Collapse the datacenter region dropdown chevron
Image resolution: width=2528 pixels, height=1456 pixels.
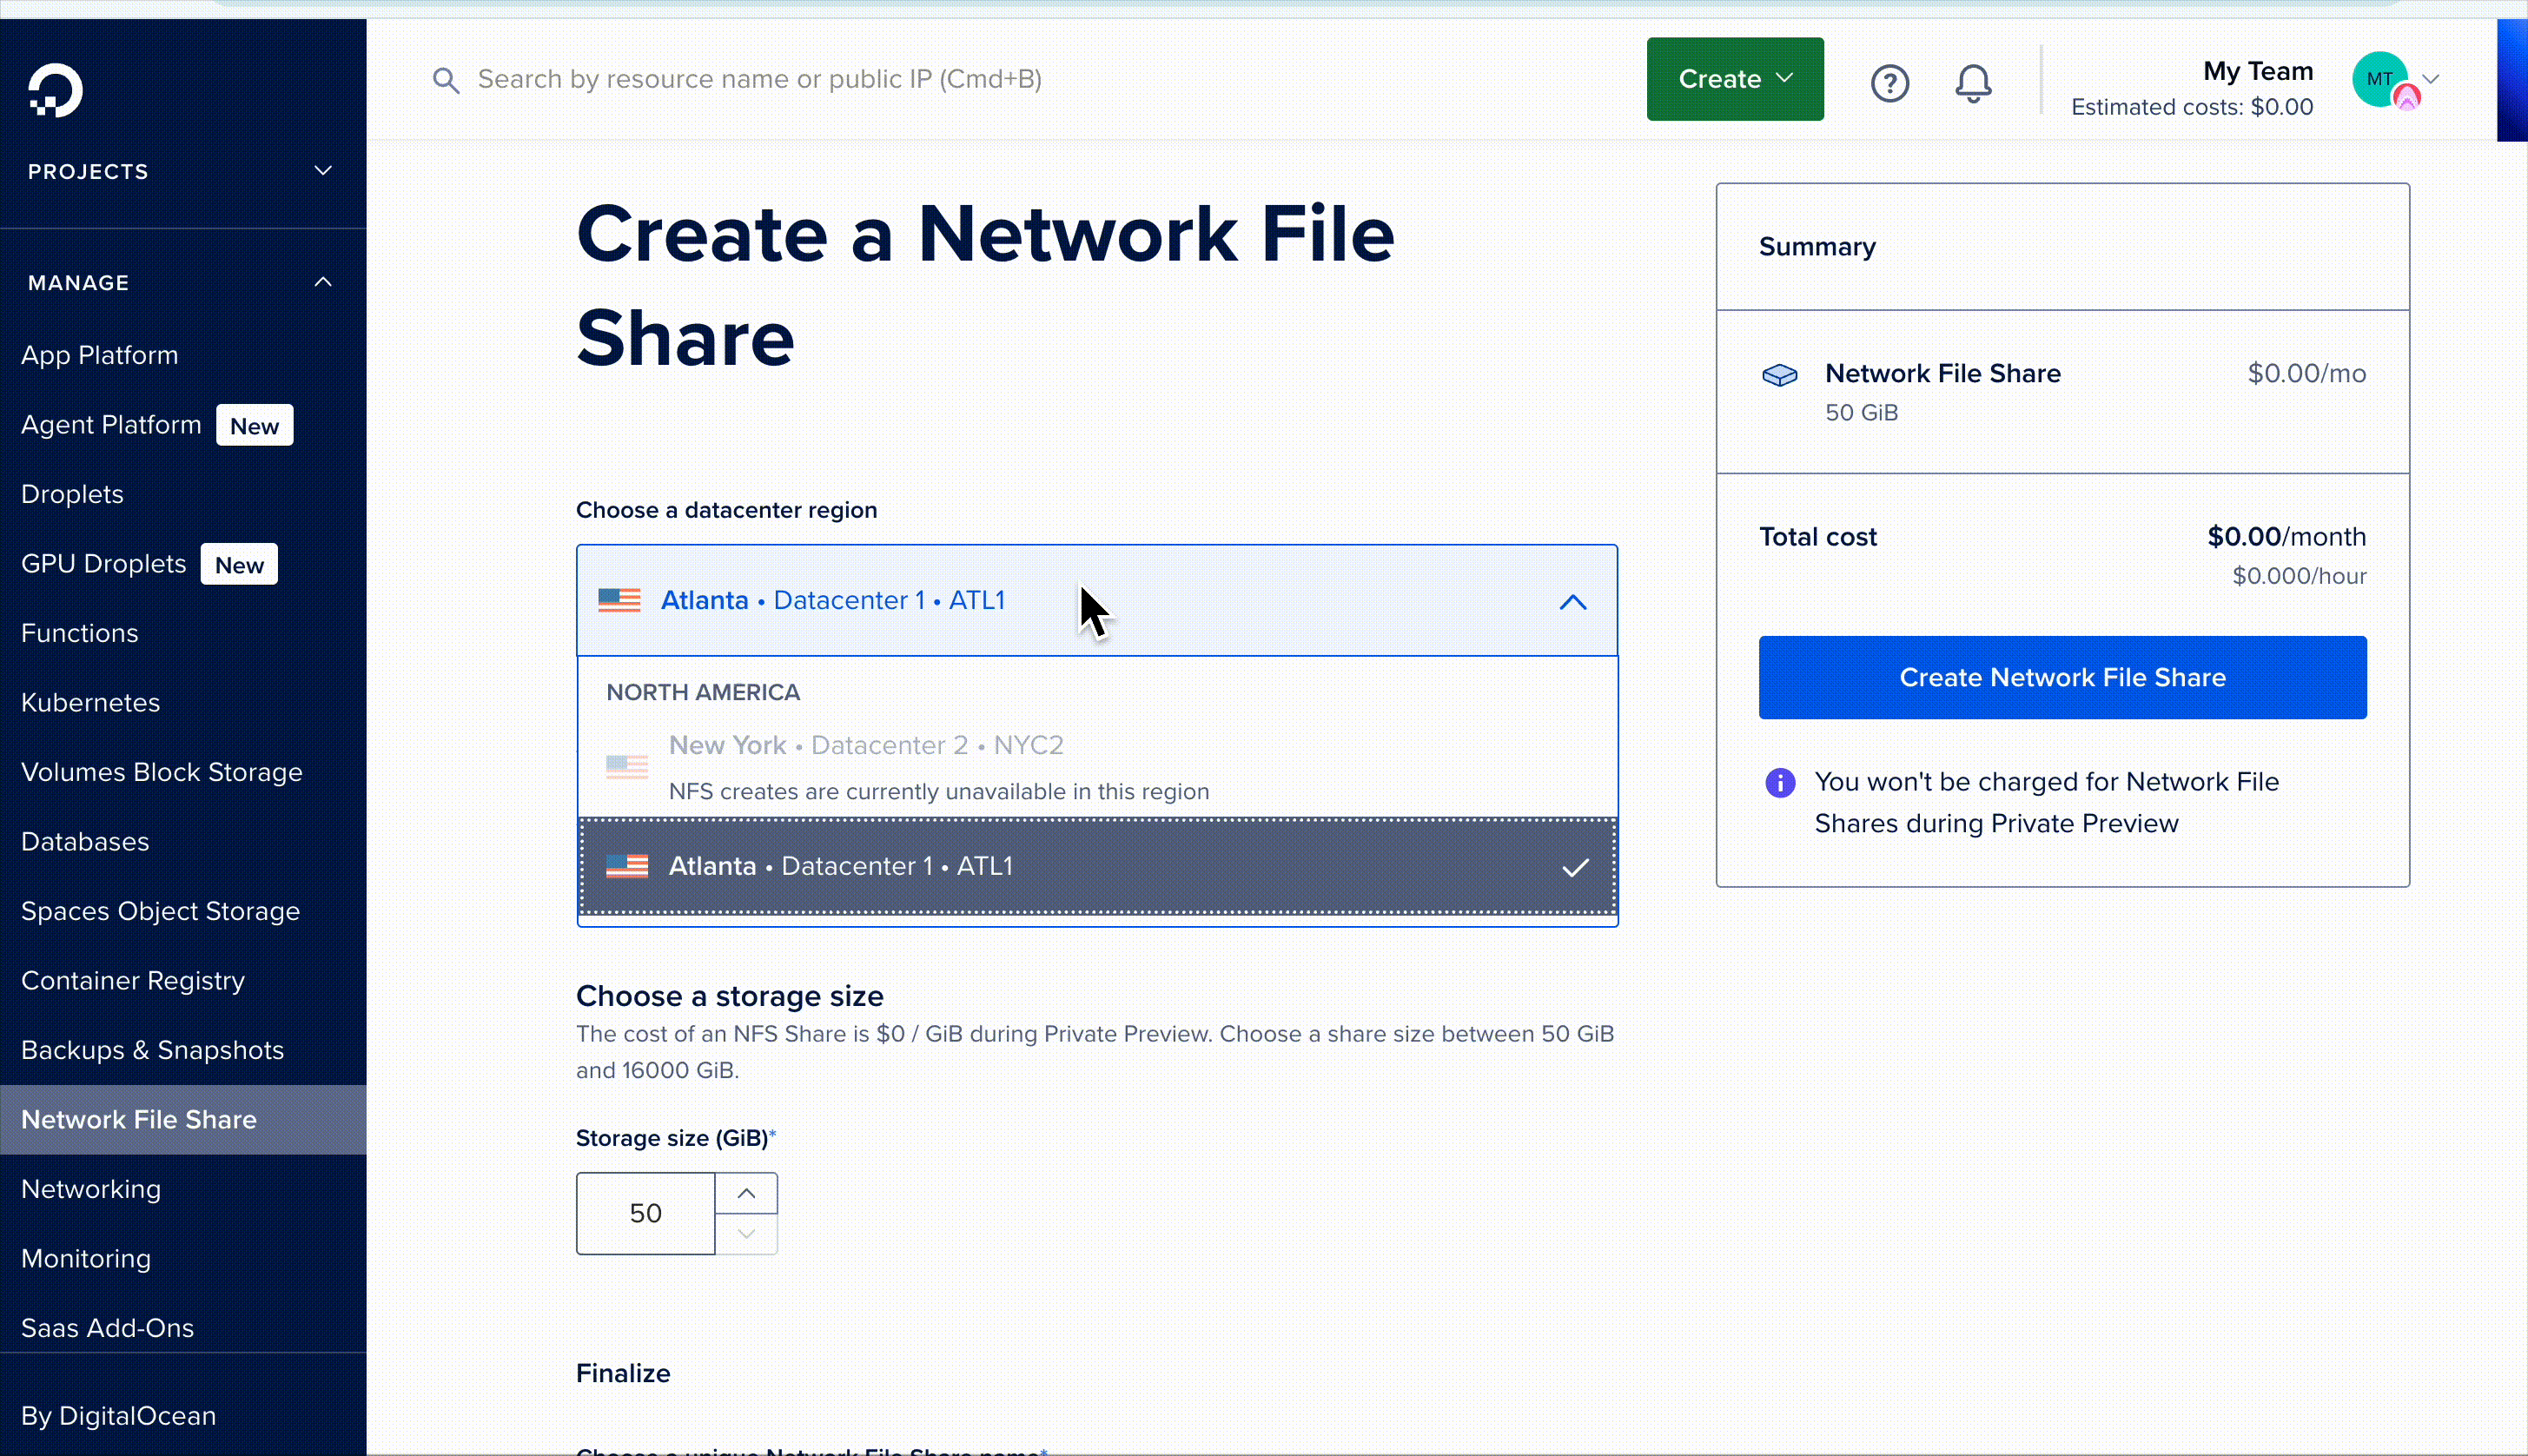(1572, 602)
